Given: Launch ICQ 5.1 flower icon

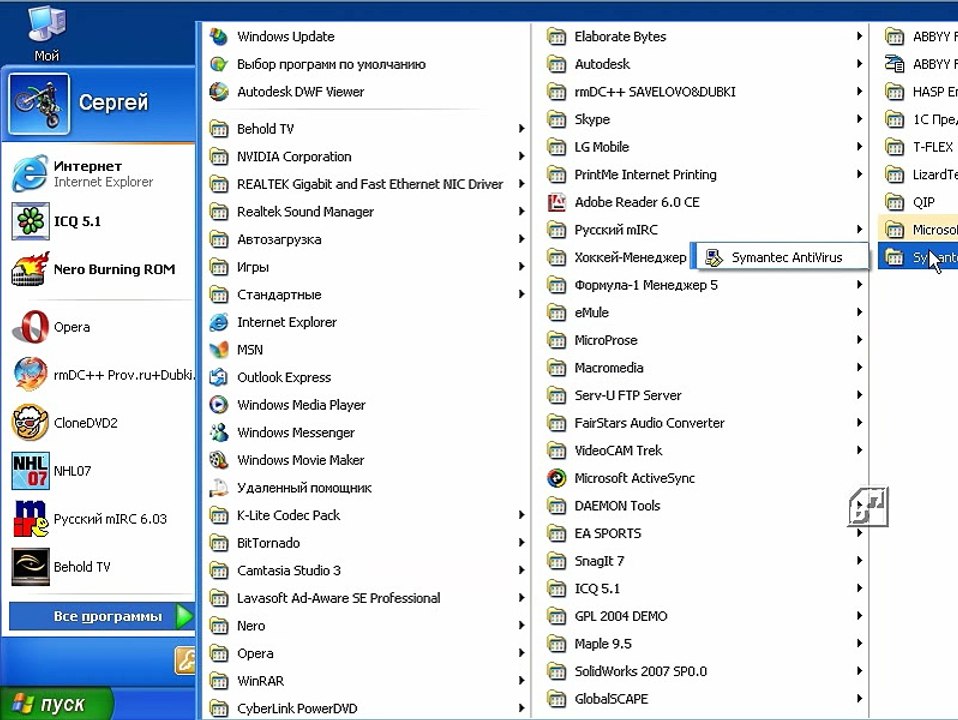Looking at the screenshot, I should coord(30,221).
